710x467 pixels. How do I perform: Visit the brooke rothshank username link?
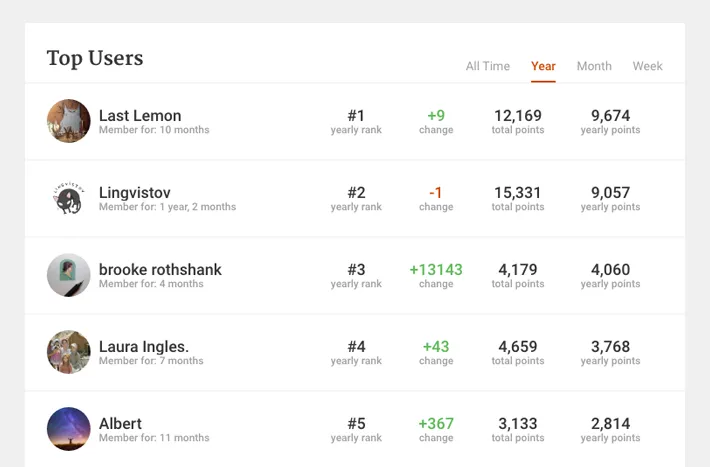pyautogui.click(x=160, y=270)
